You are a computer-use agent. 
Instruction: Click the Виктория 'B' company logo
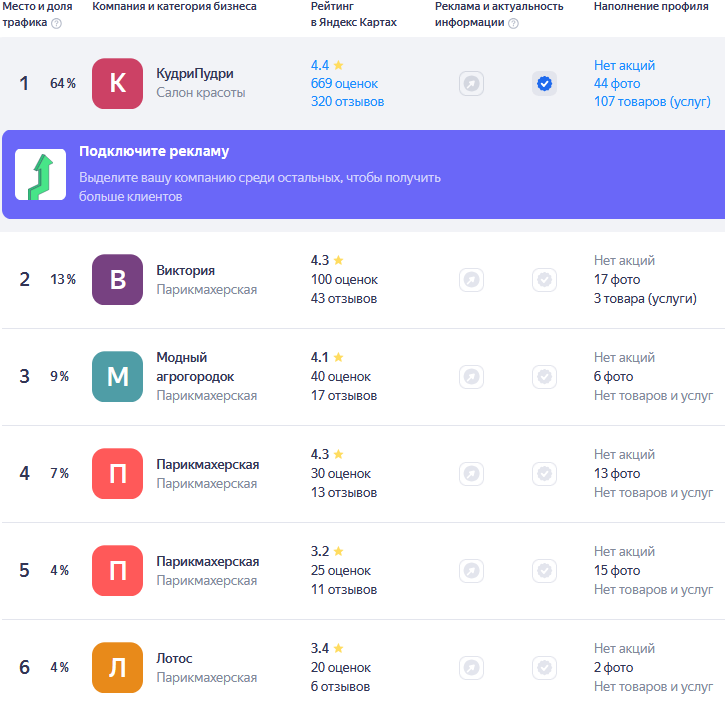(117, 280)
